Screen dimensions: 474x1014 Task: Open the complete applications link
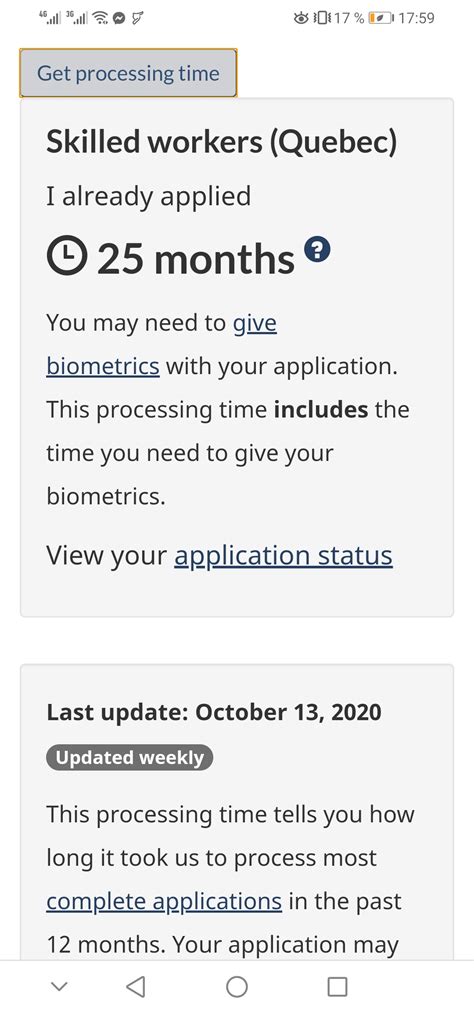pos(164,901)
